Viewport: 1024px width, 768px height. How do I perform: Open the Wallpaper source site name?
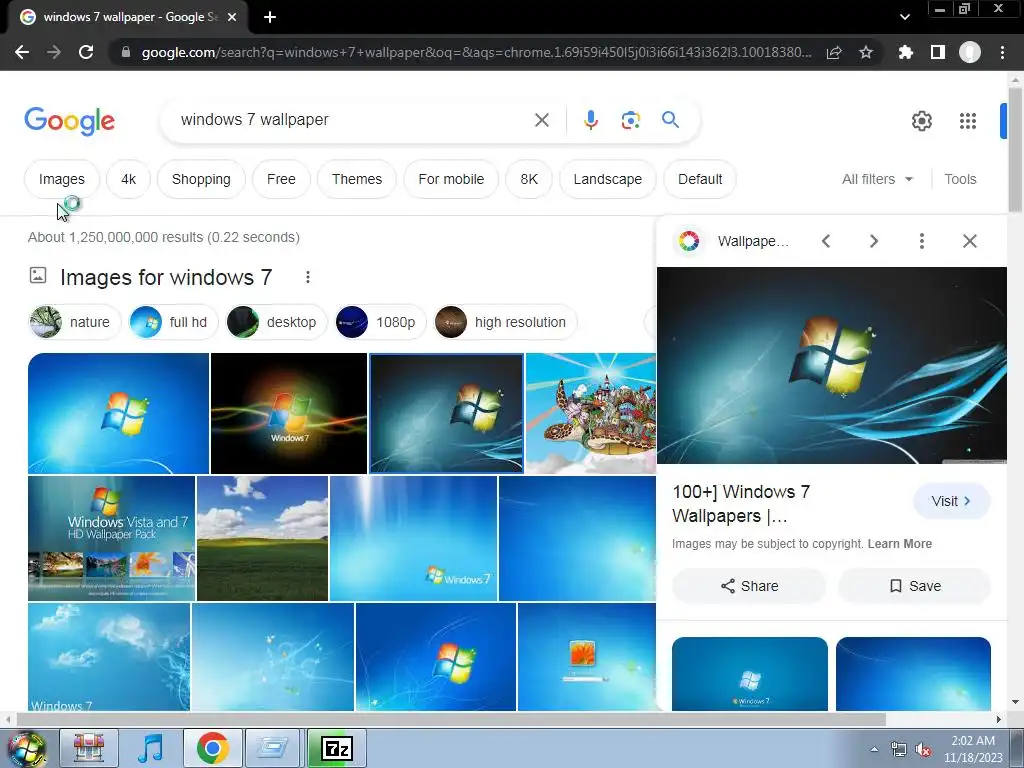[x=752, y=241]
